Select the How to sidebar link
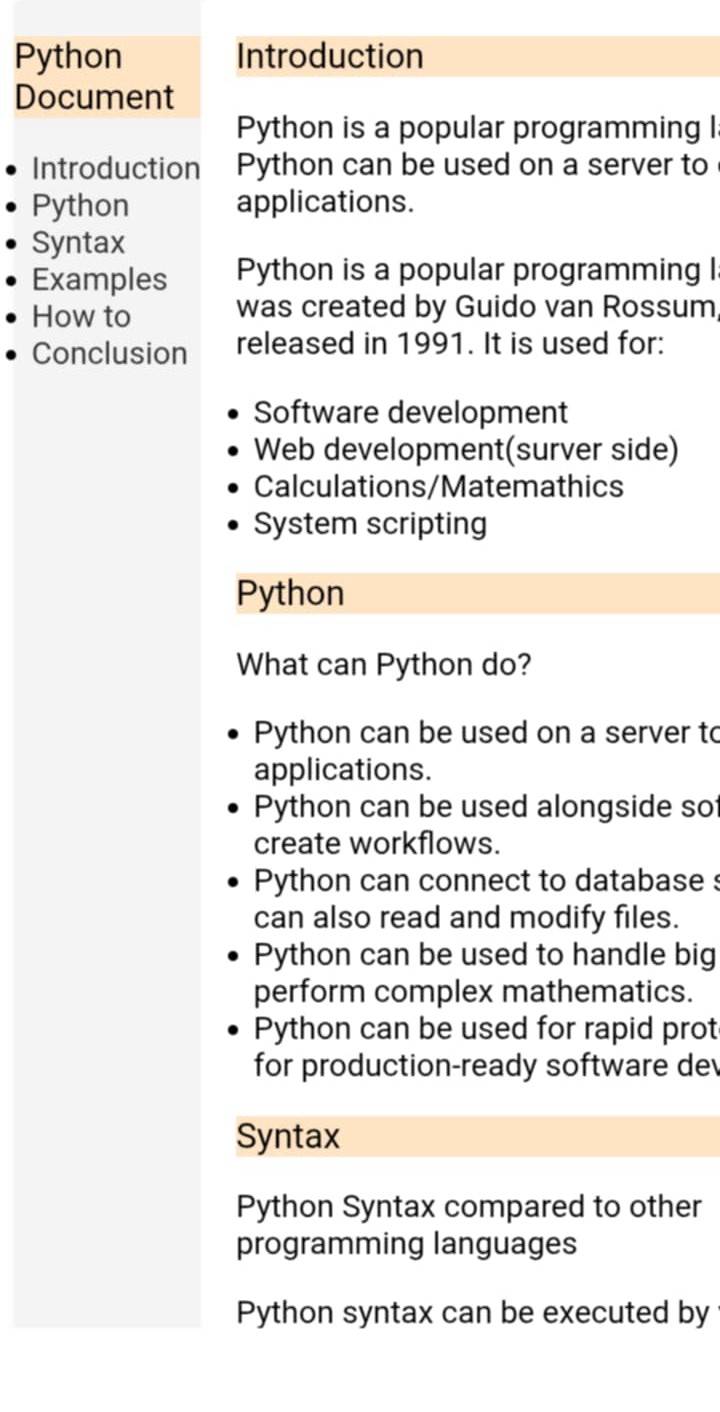Image resolution: width=720 pixels, height=1412 pixels. coord(81,316)
